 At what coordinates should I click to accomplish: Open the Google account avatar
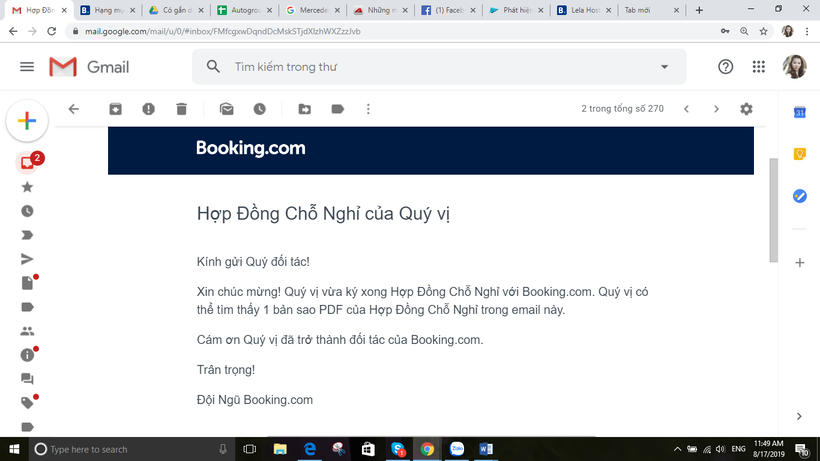tap(794, 67)
